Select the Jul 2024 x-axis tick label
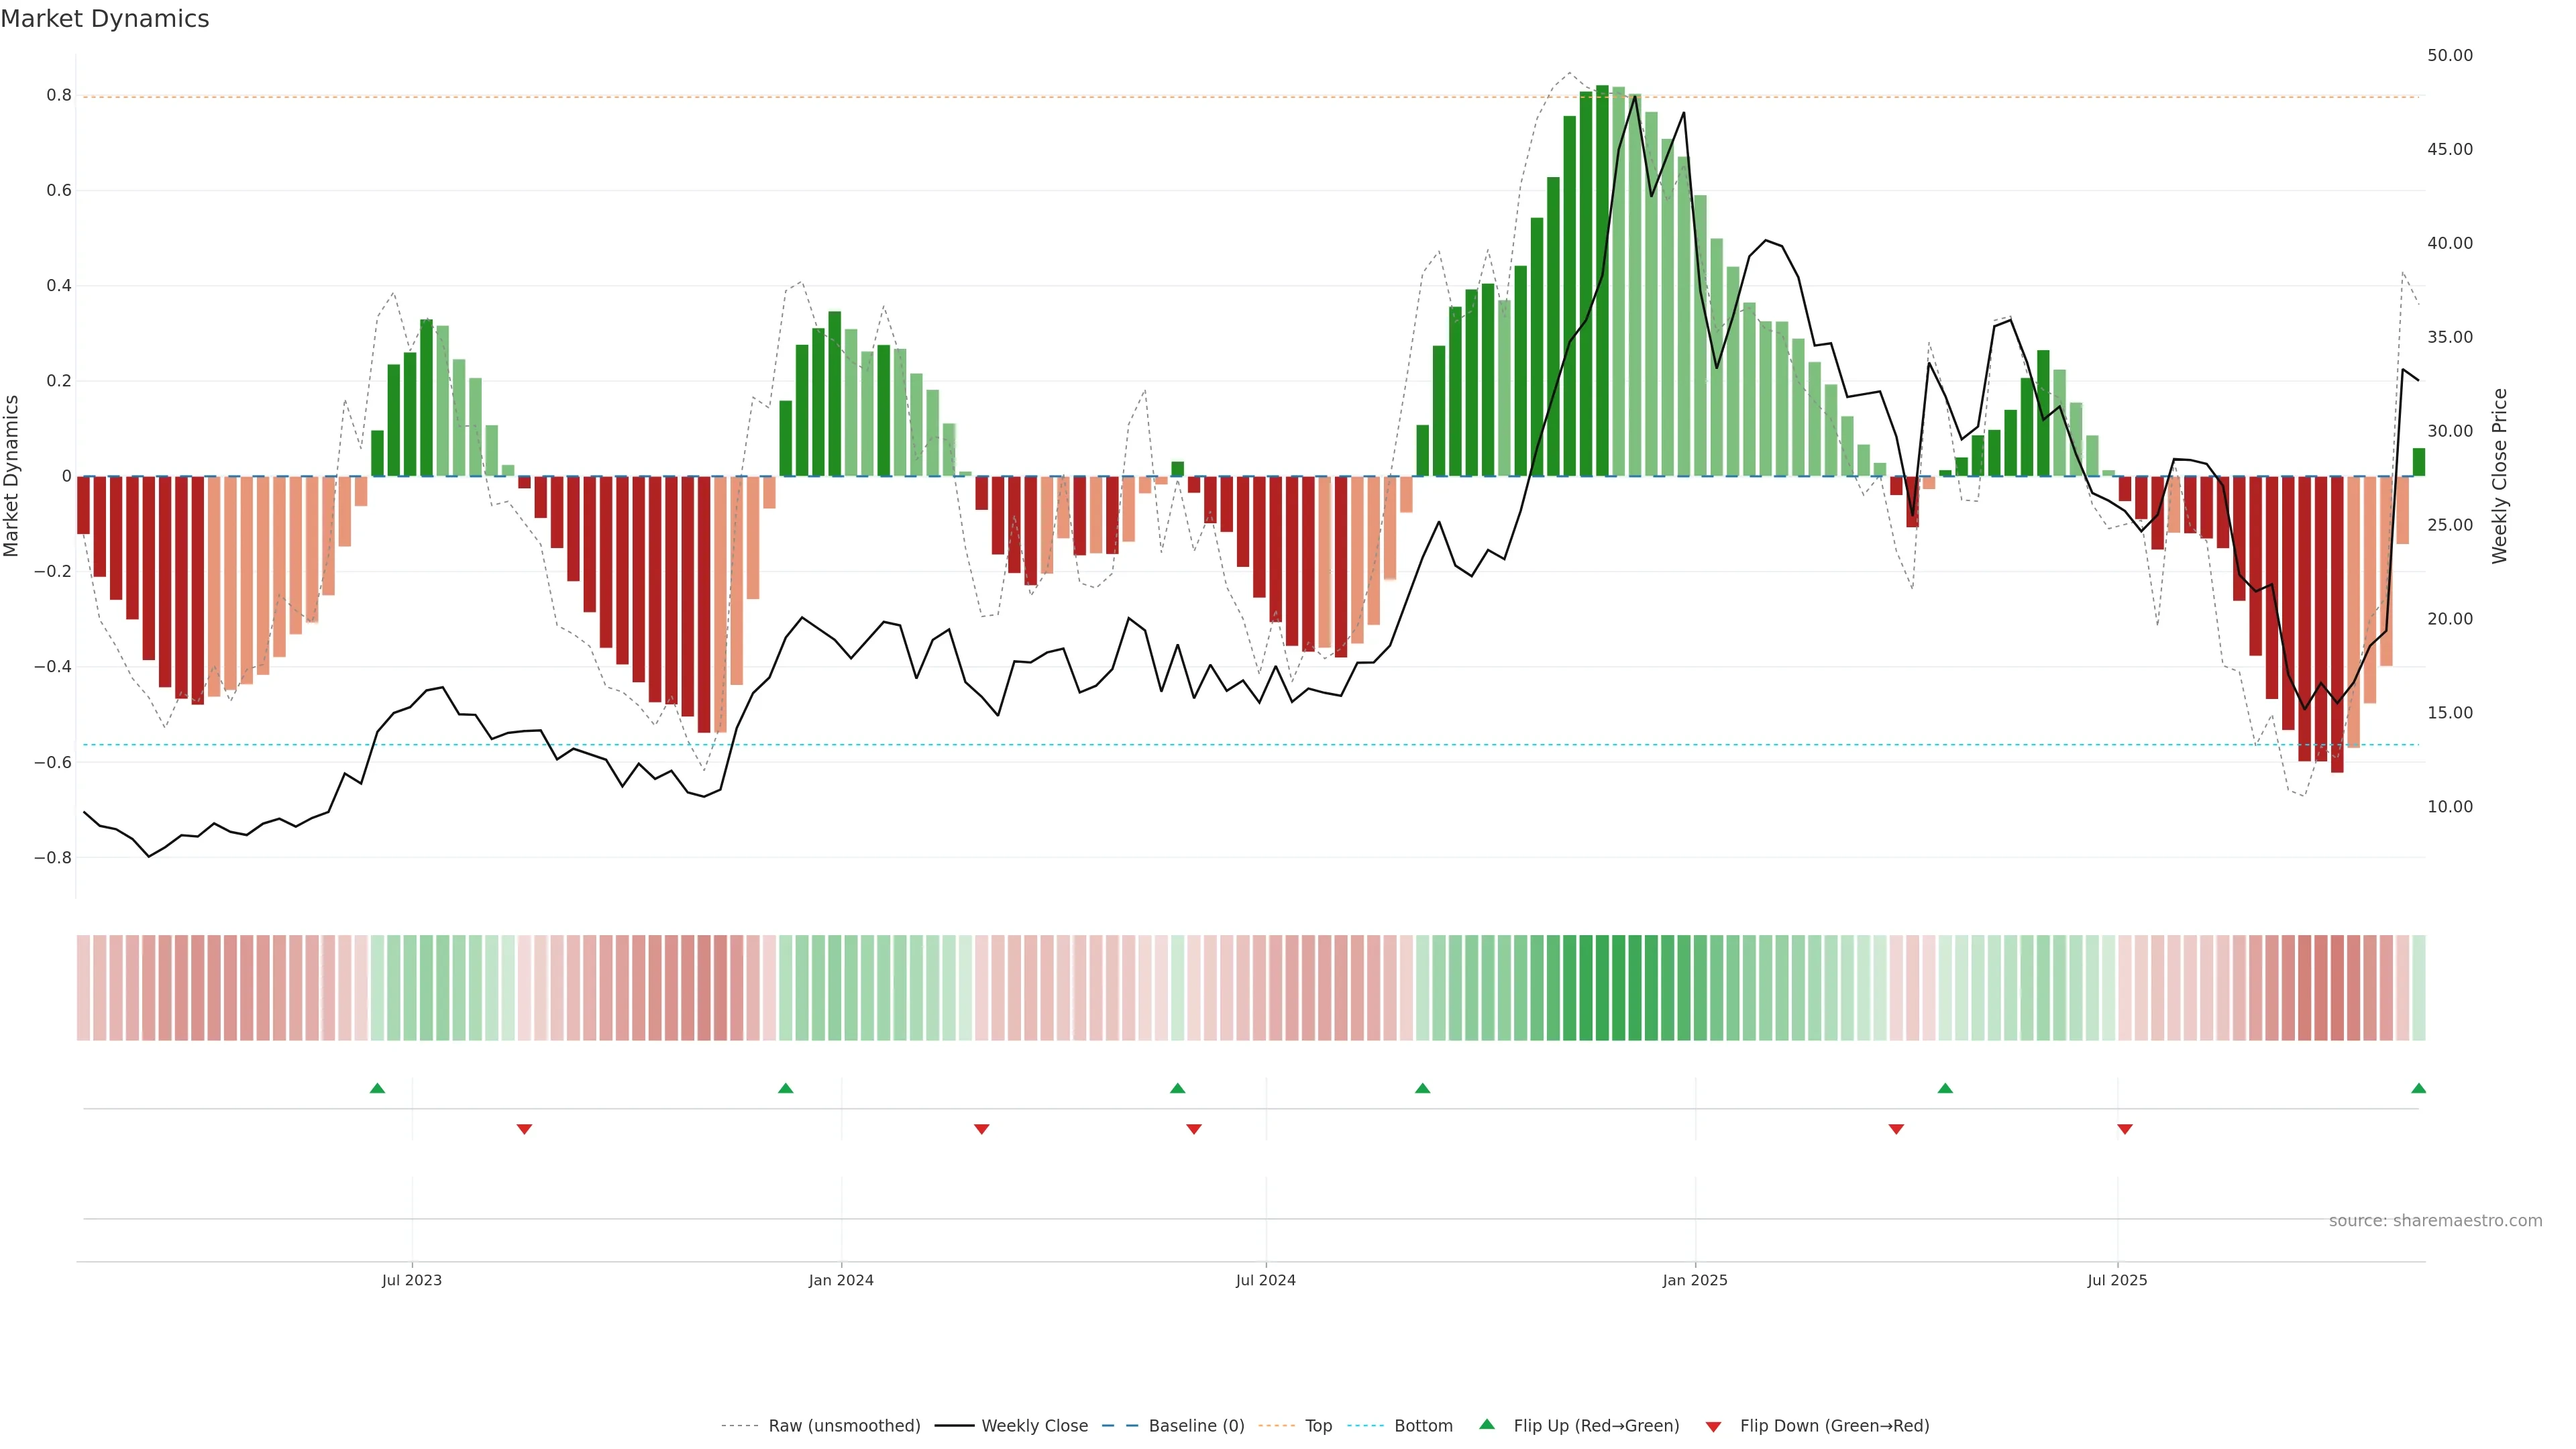Screen dimensions: 2576x1449 click(1265, 1280)
